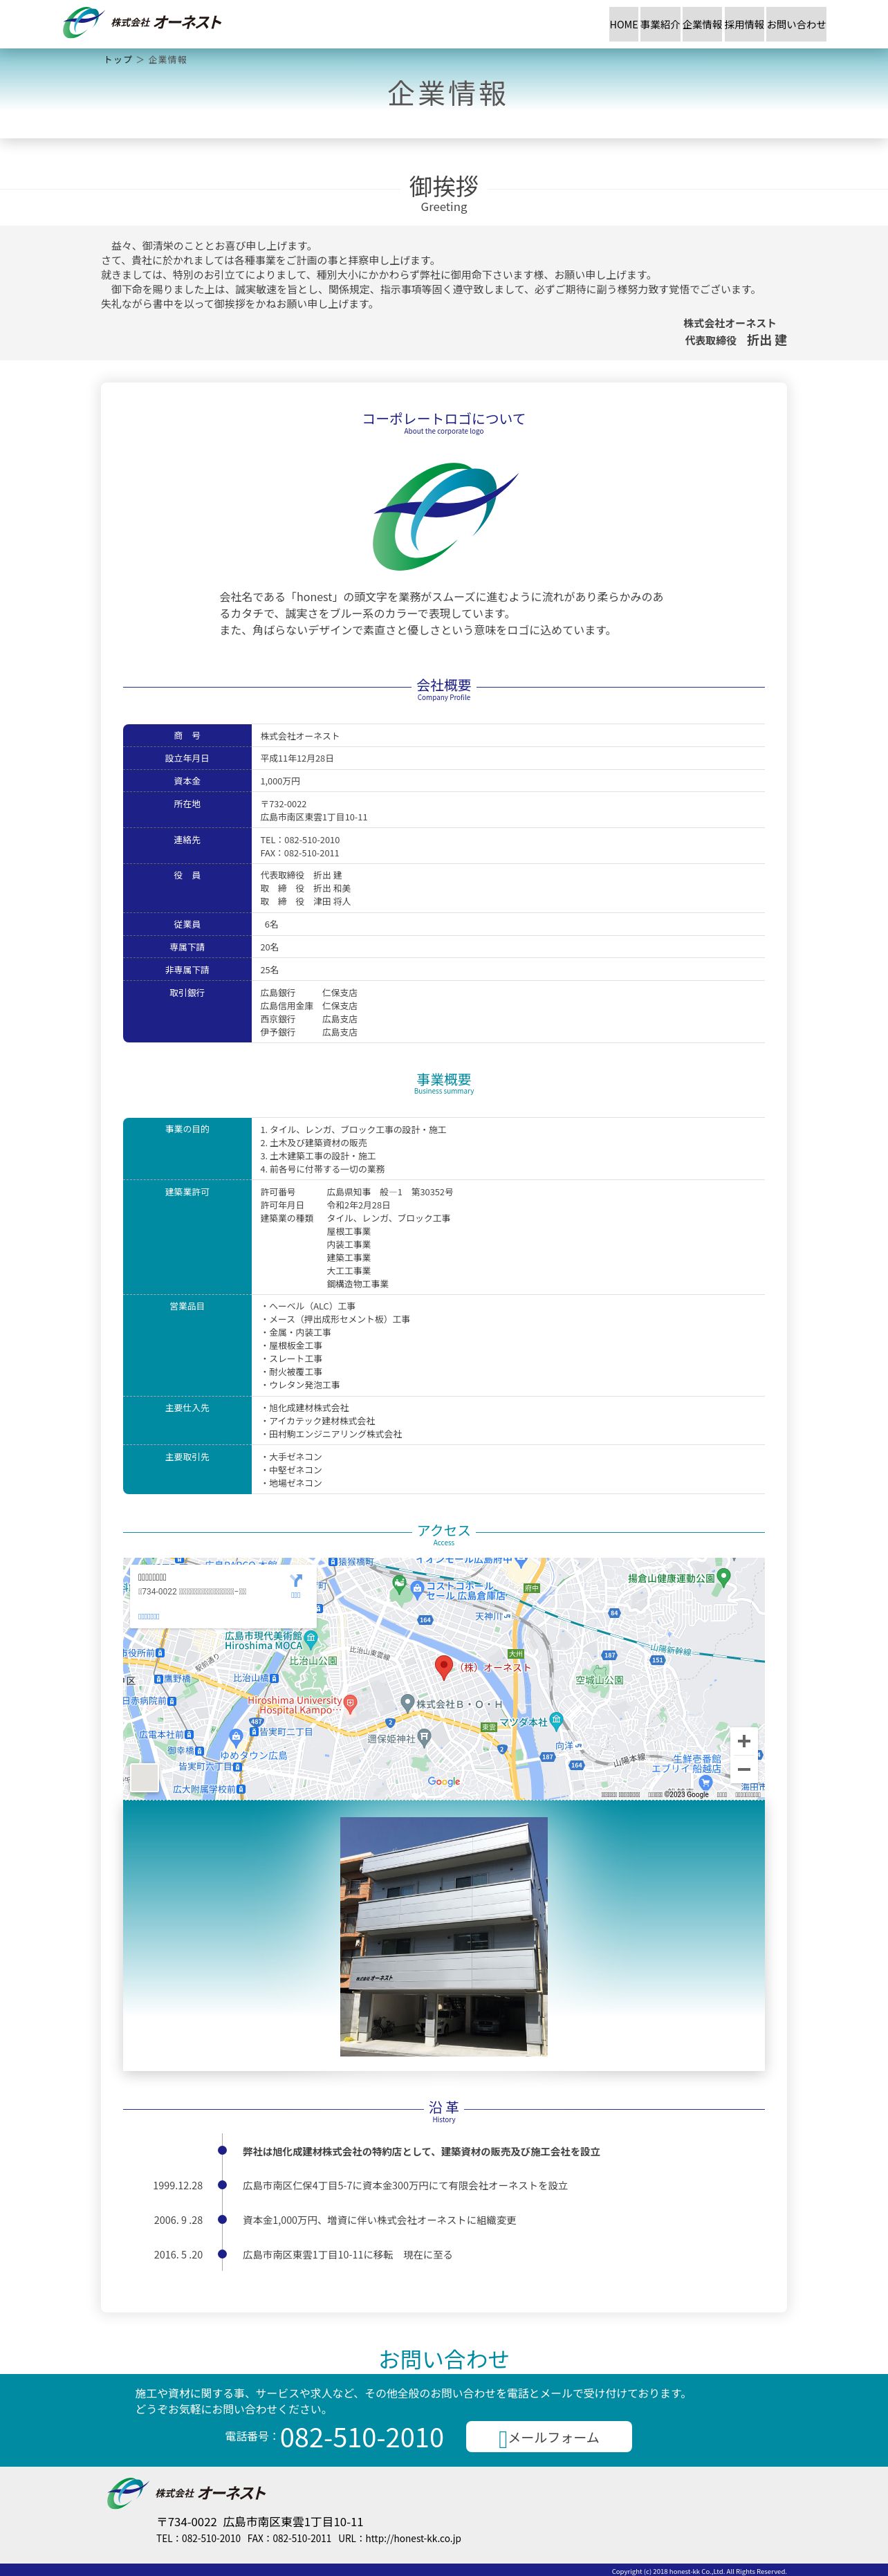
Task: Click the 事業概要 section heading
Action: click(444, 1079)
